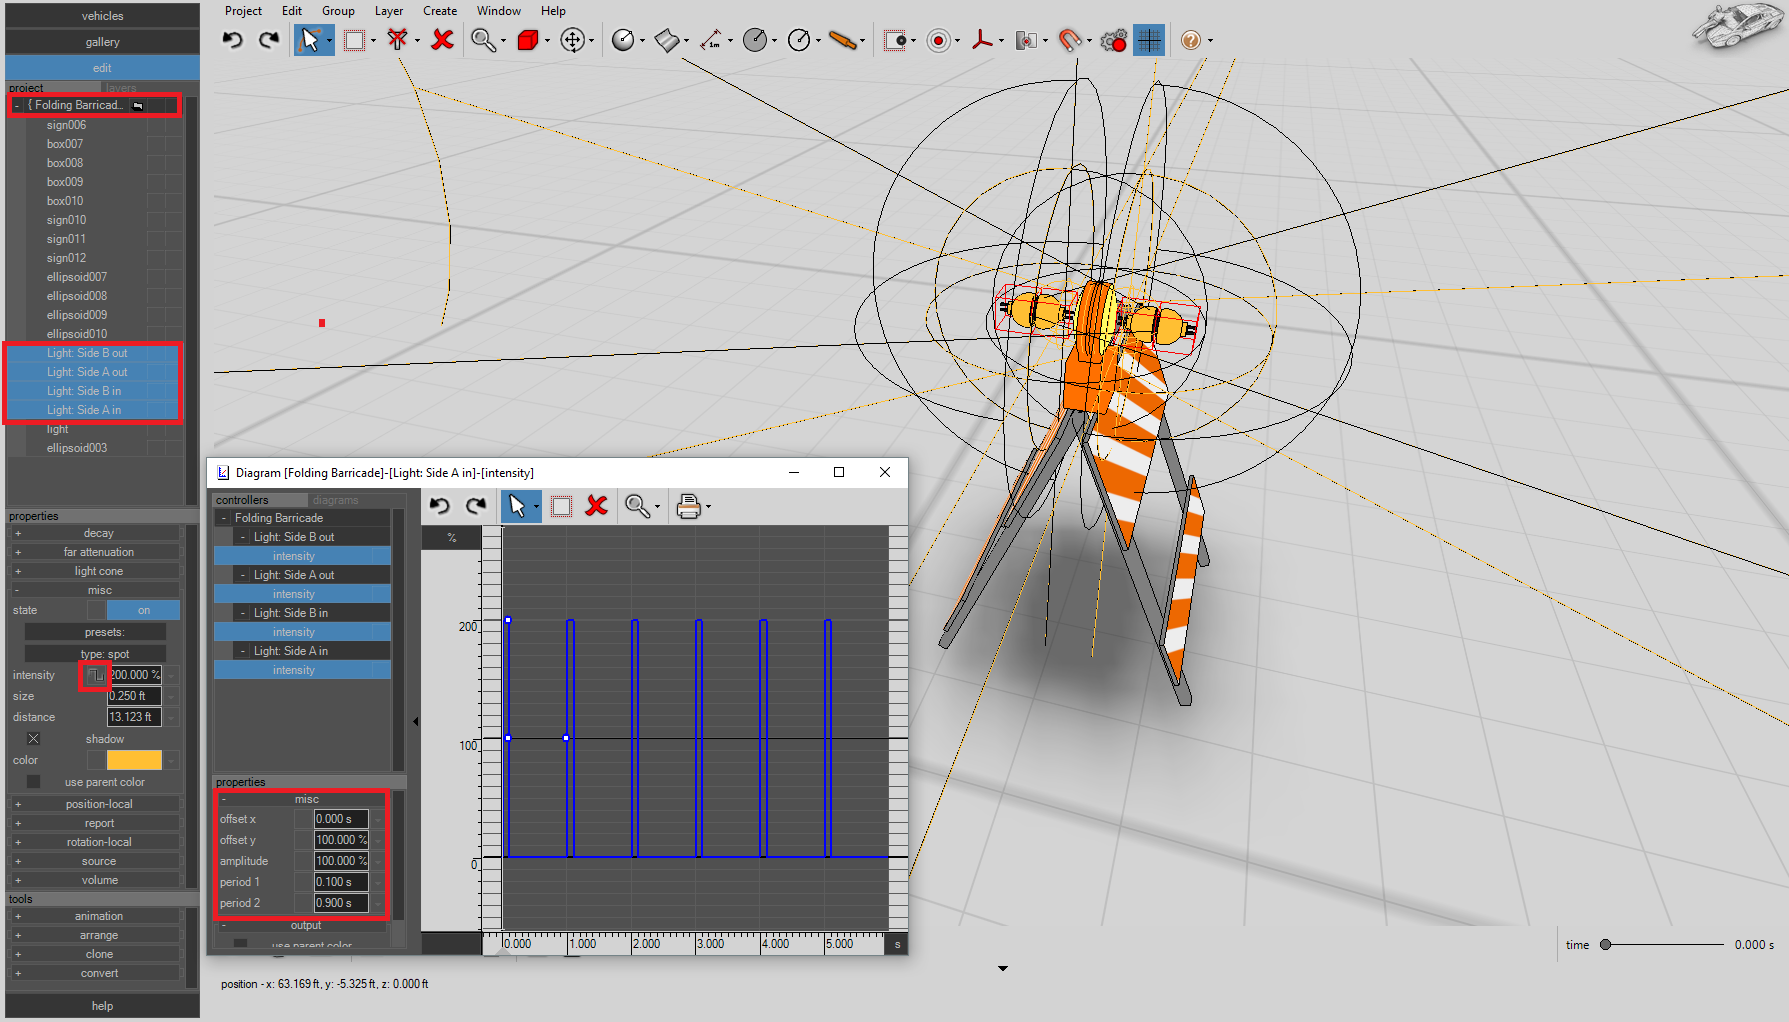Click the main toolbar undo arrow
Screen dimensions: 1789x1022
233,40
